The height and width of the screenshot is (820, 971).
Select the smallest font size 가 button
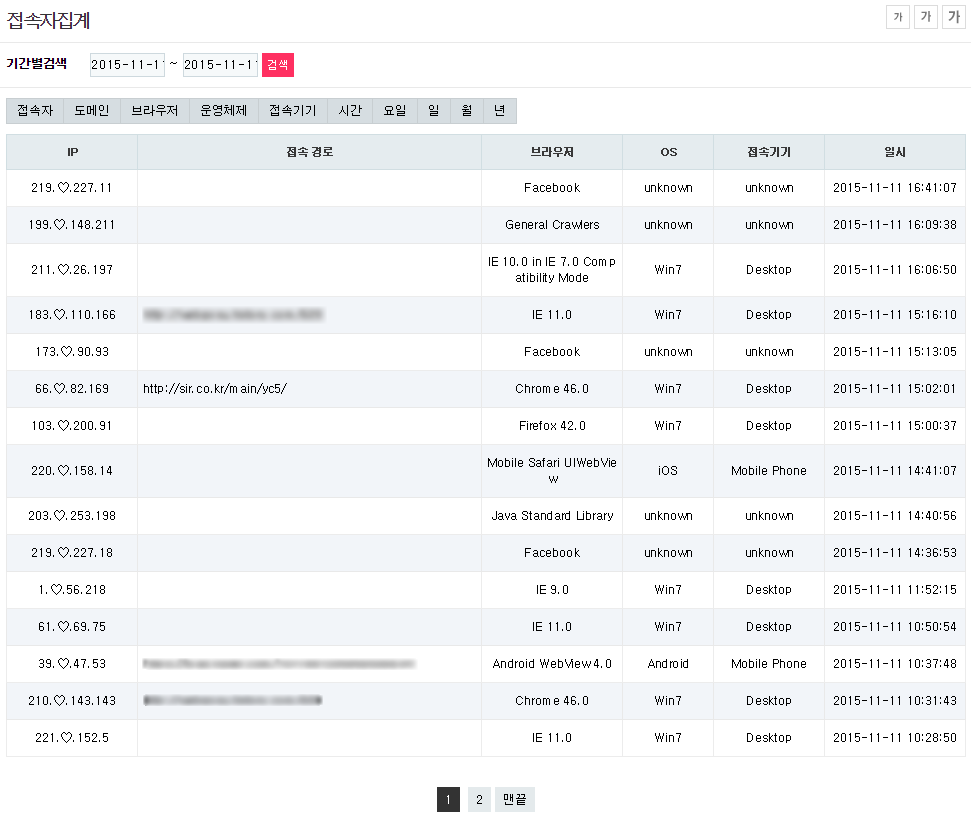pyautogui.click(x=897, y=17)
